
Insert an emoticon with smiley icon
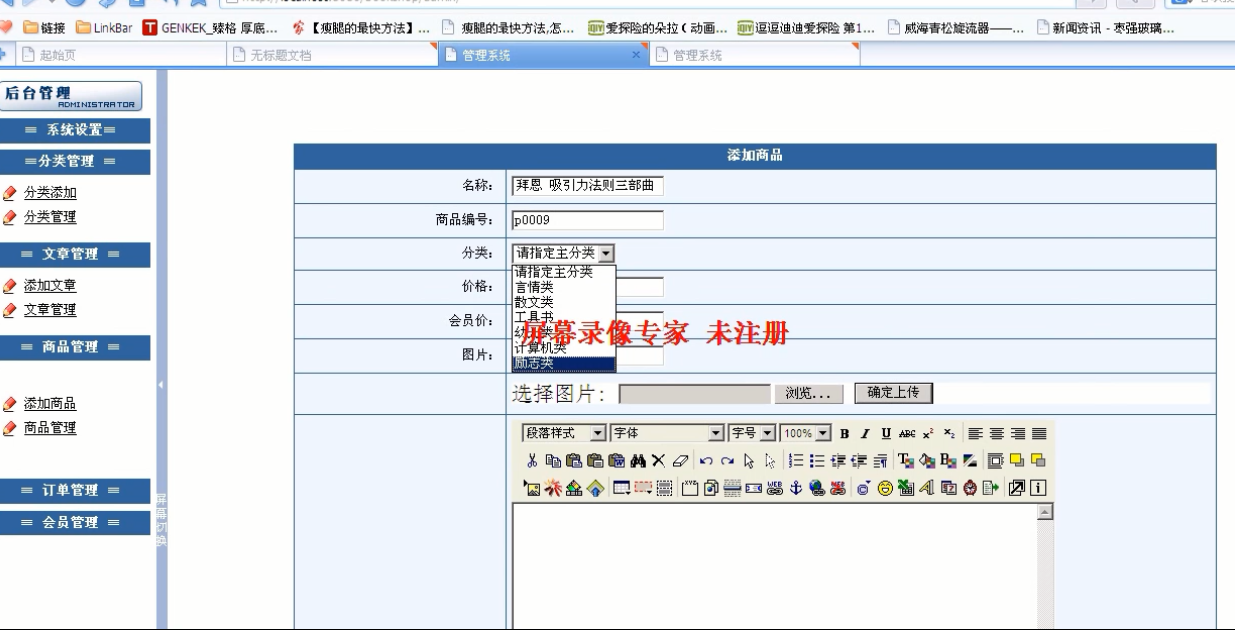pyautogui.click(x=885, y=488)
